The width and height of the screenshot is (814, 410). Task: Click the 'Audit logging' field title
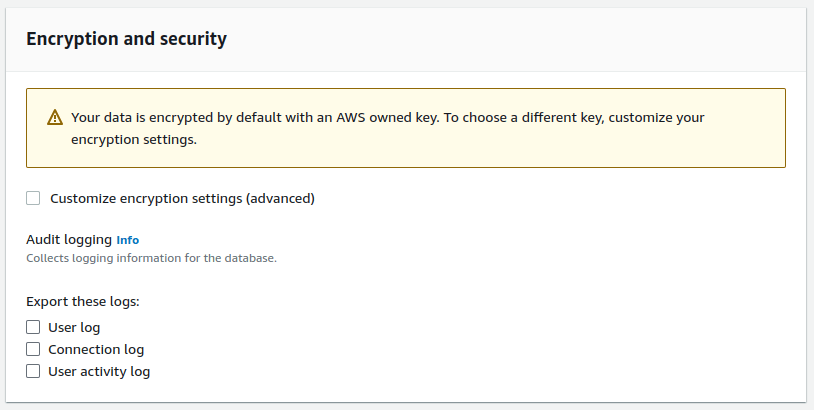coord(68,240)
